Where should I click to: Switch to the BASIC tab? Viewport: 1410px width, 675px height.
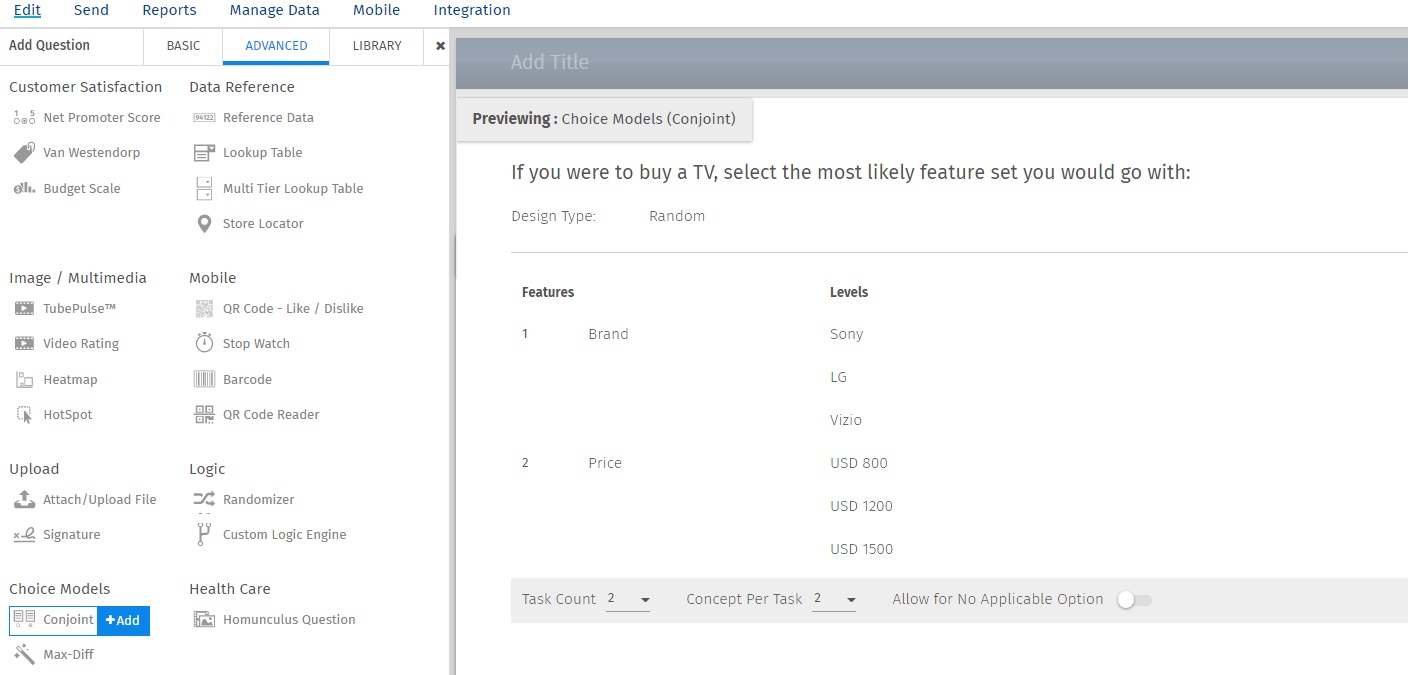pos(182,45)
